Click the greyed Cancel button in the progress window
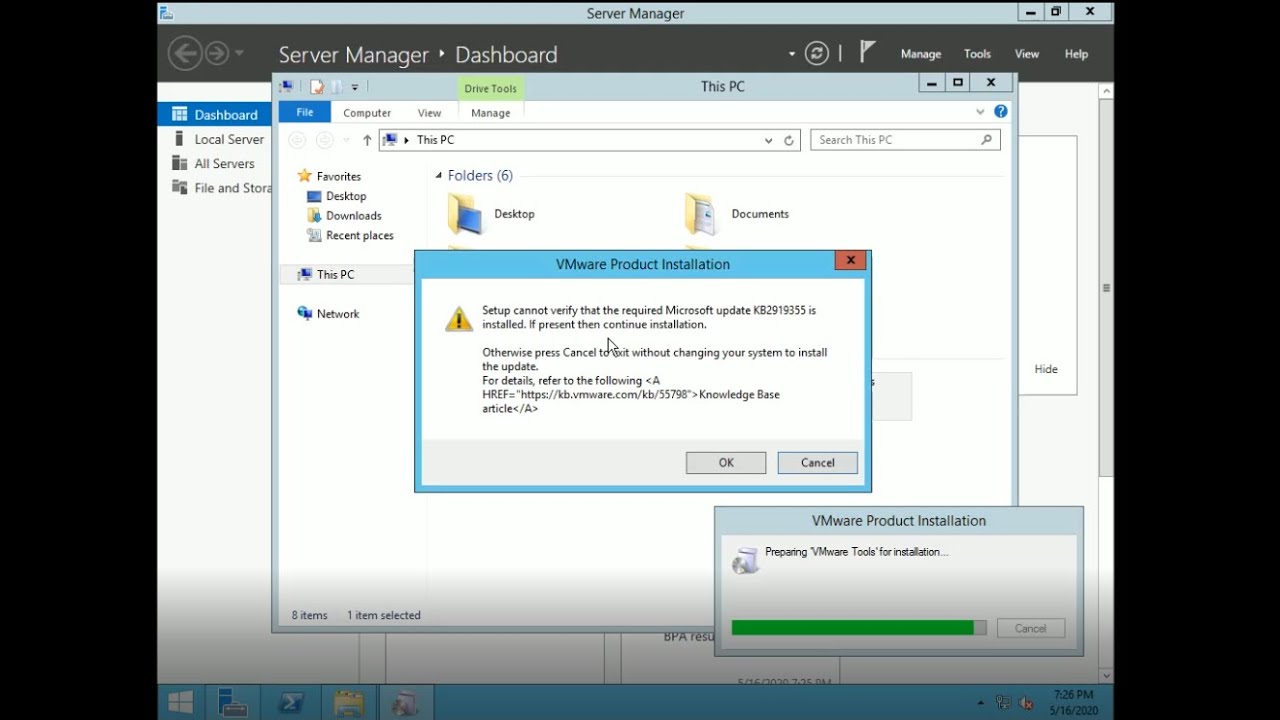The image size is (1280, 720). pos(1030,628)
